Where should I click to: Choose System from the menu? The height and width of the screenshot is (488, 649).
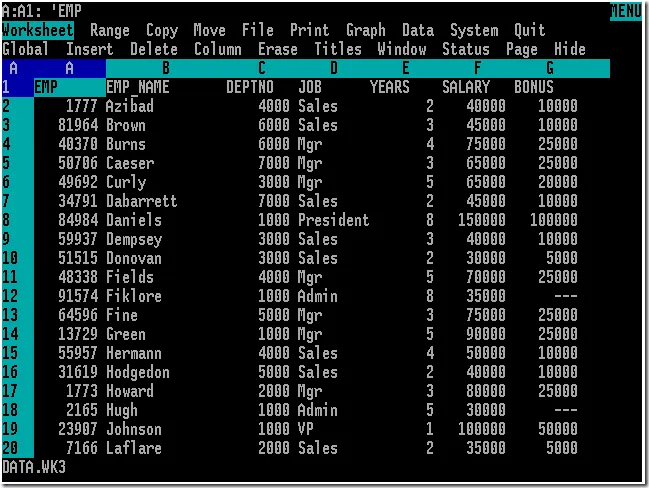(x=474, y=31)
